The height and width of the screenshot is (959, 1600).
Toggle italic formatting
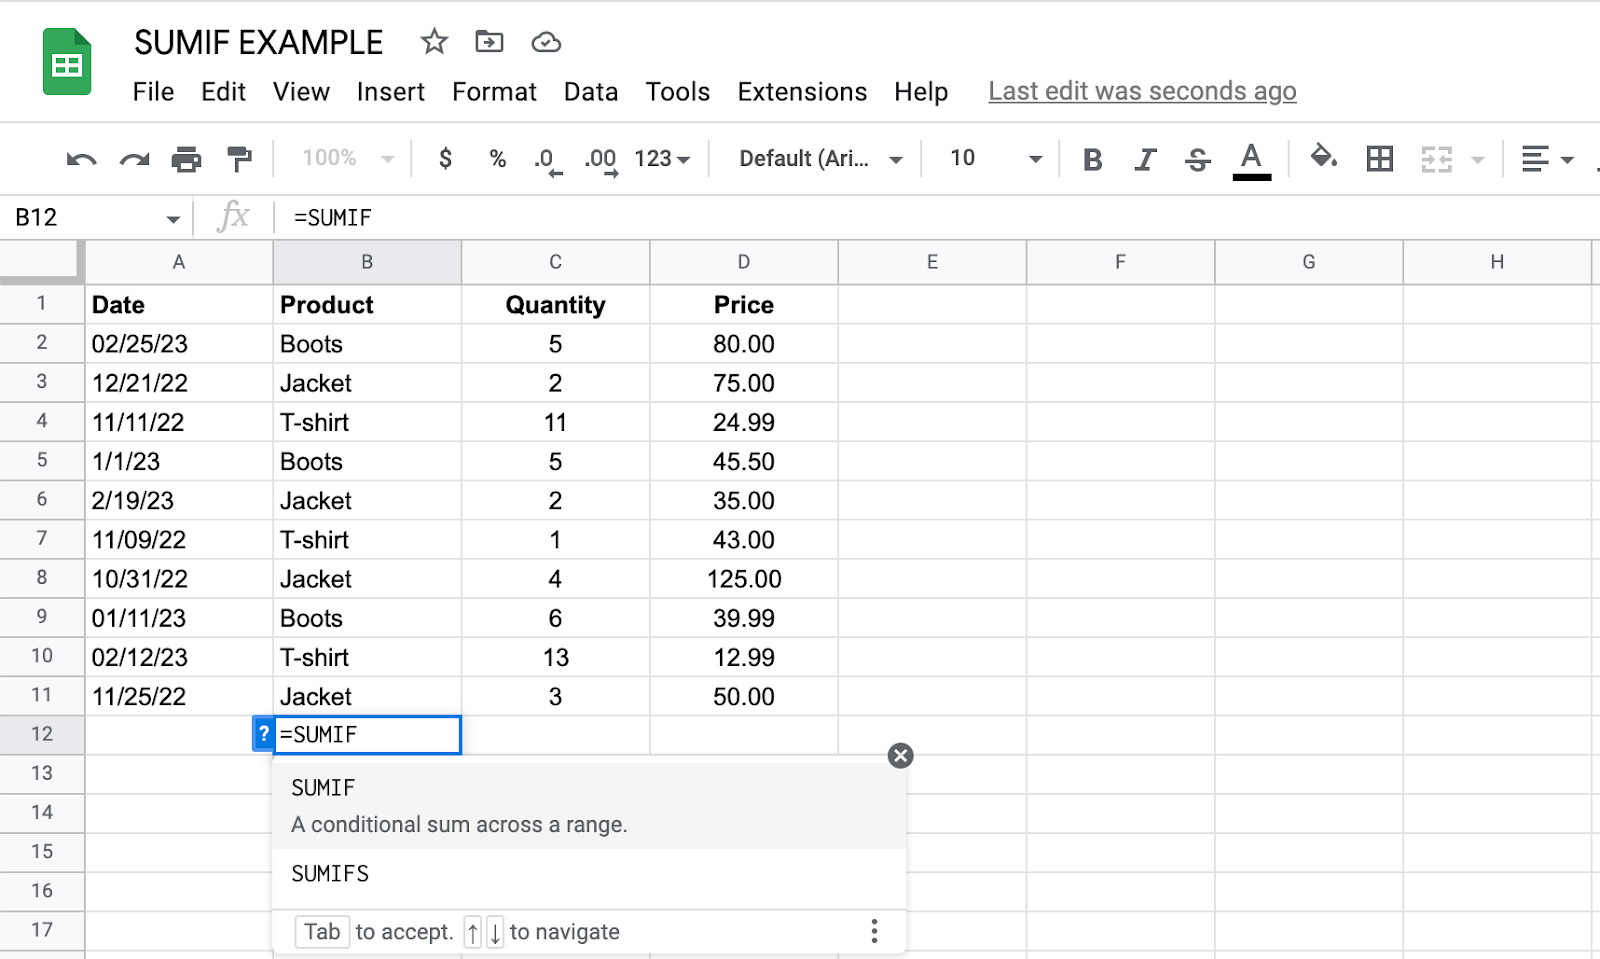tap(1145, 159)
